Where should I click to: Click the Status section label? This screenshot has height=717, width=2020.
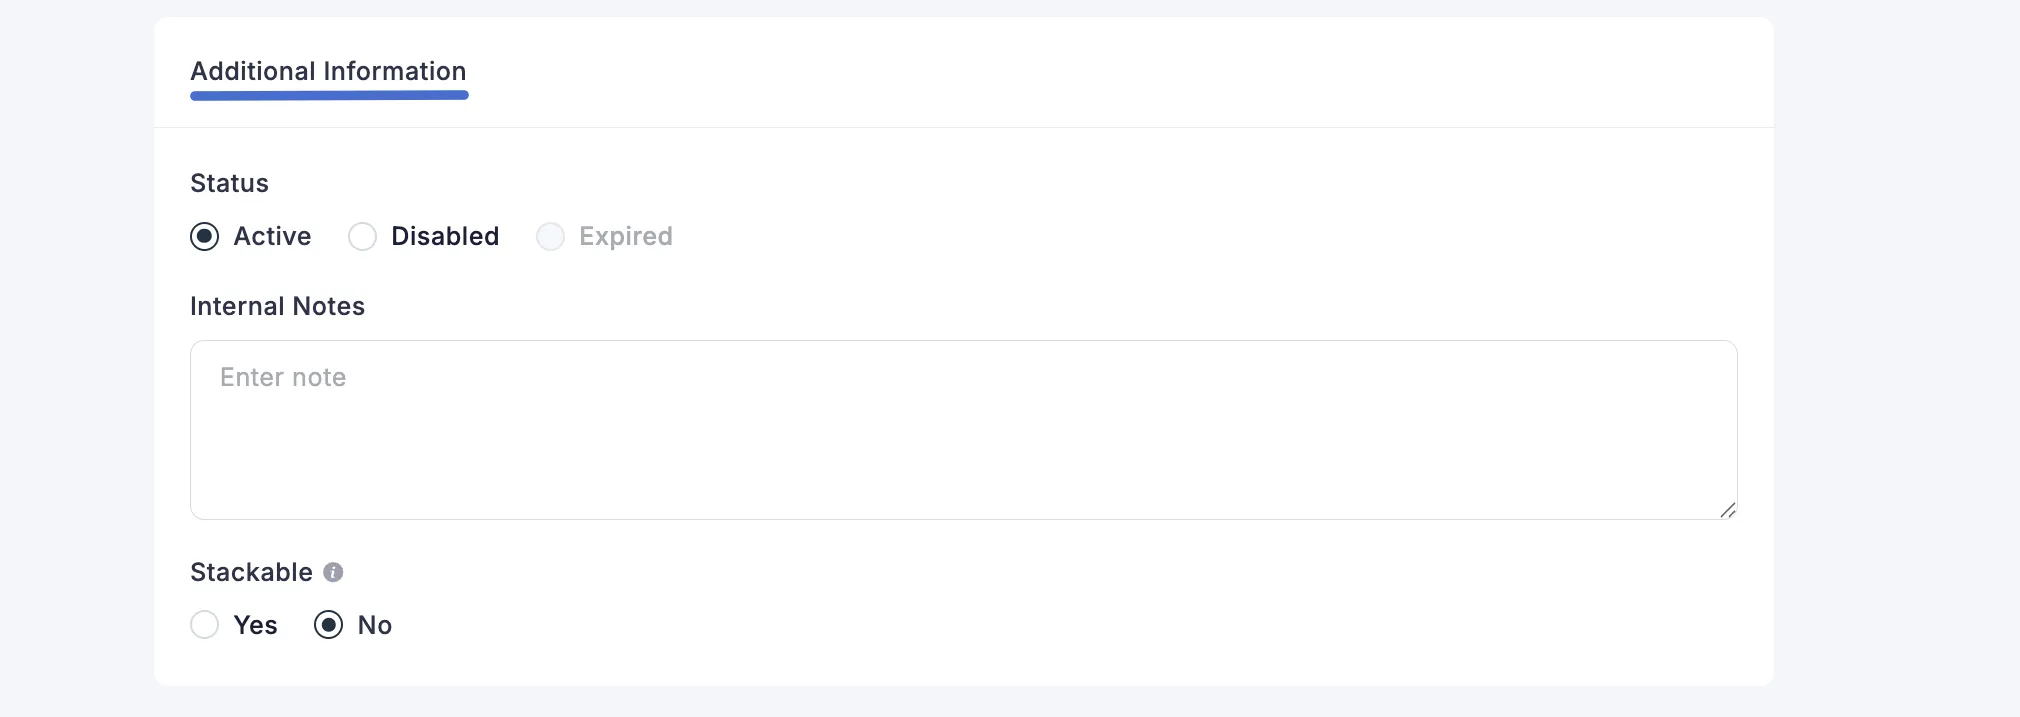tap(229, 183)
